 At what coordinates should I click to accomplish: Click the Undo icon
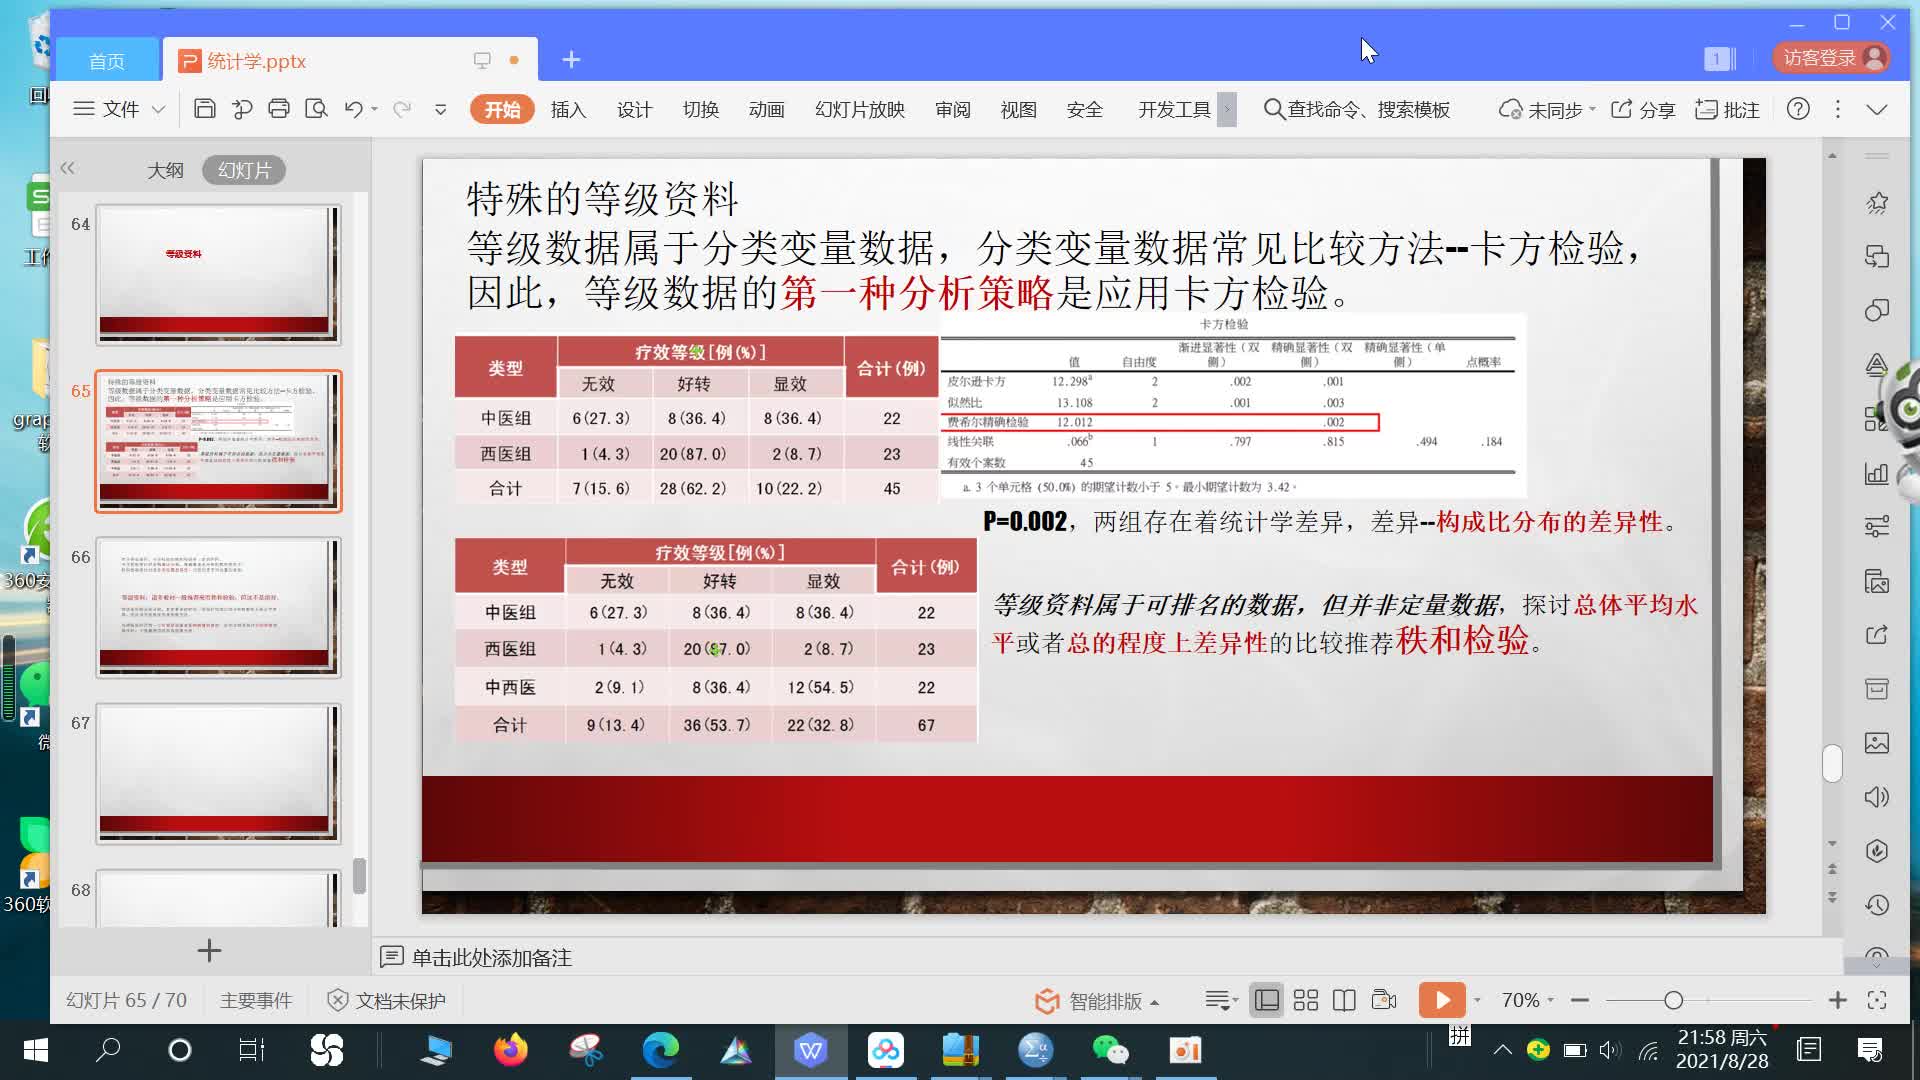pos(356,108)
